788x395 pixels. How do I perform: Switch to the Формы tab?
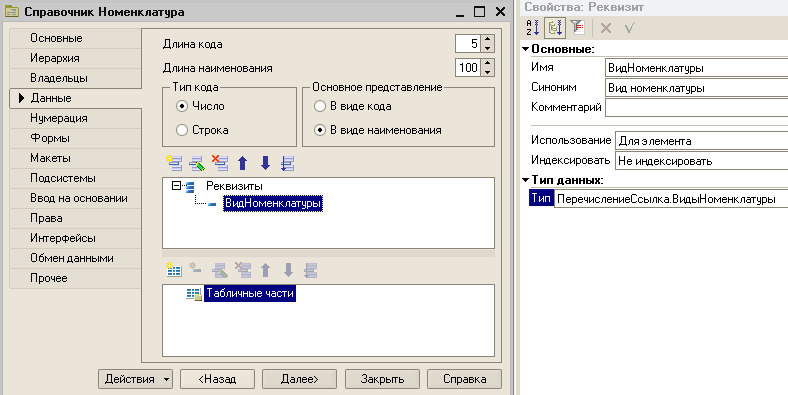75,138
